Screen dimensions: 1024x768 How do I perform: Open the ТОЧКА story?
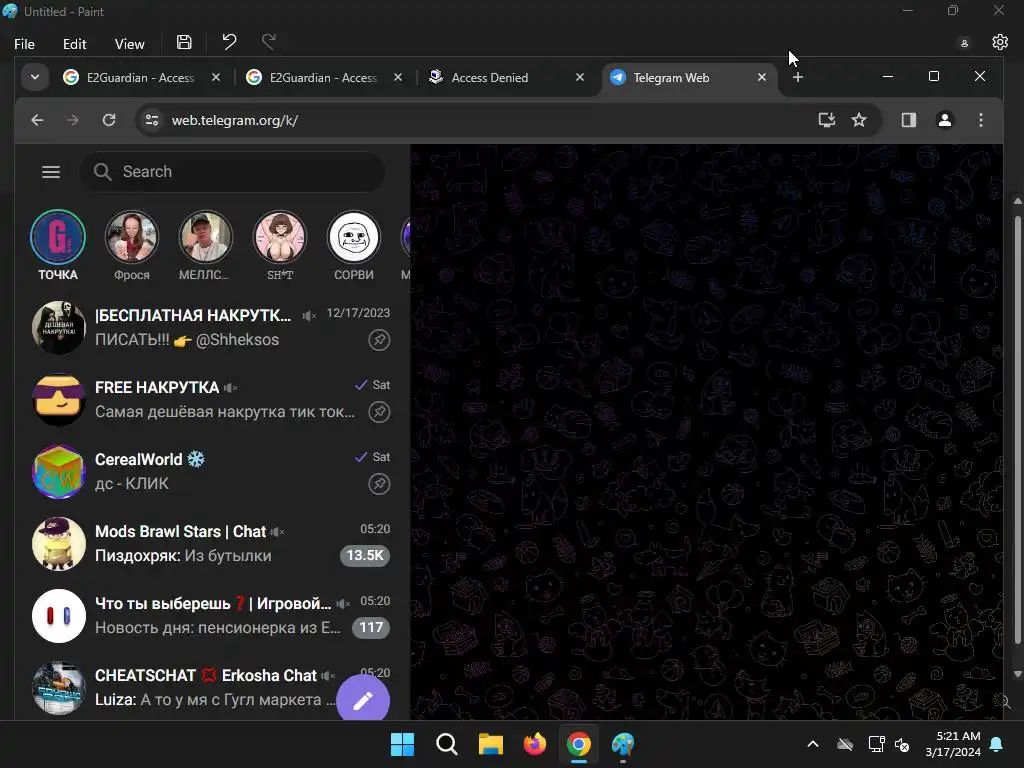click(57, 245)
